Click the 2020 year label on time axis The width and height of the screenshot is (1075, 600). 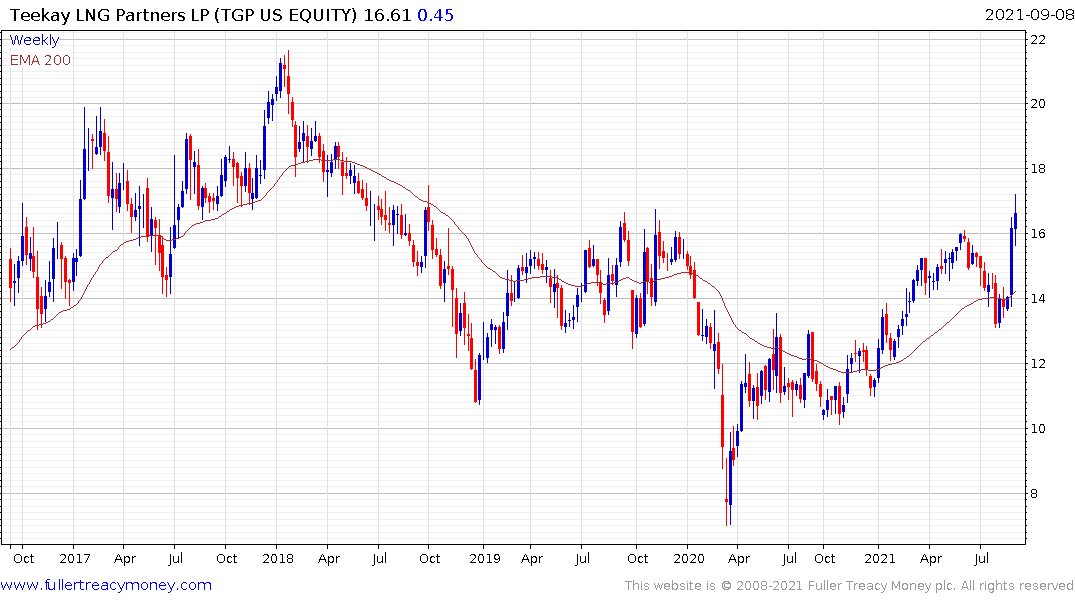[689, 558]
